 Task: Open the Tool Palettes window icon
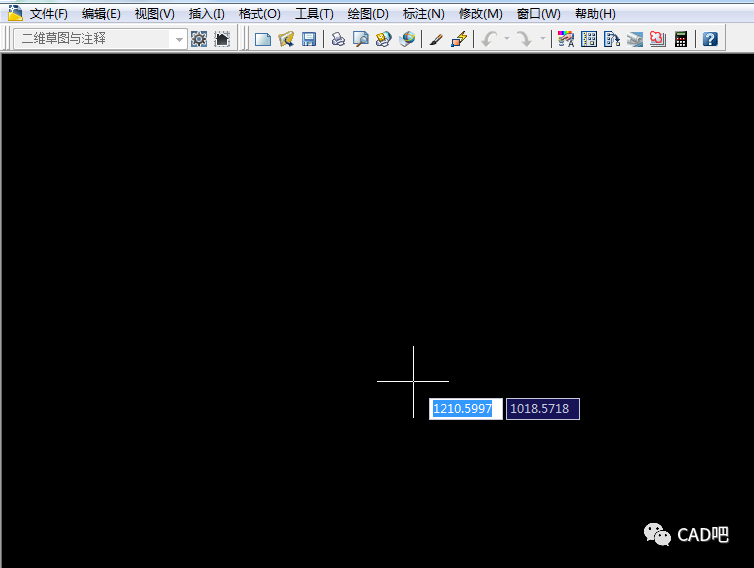coord(612,39)
